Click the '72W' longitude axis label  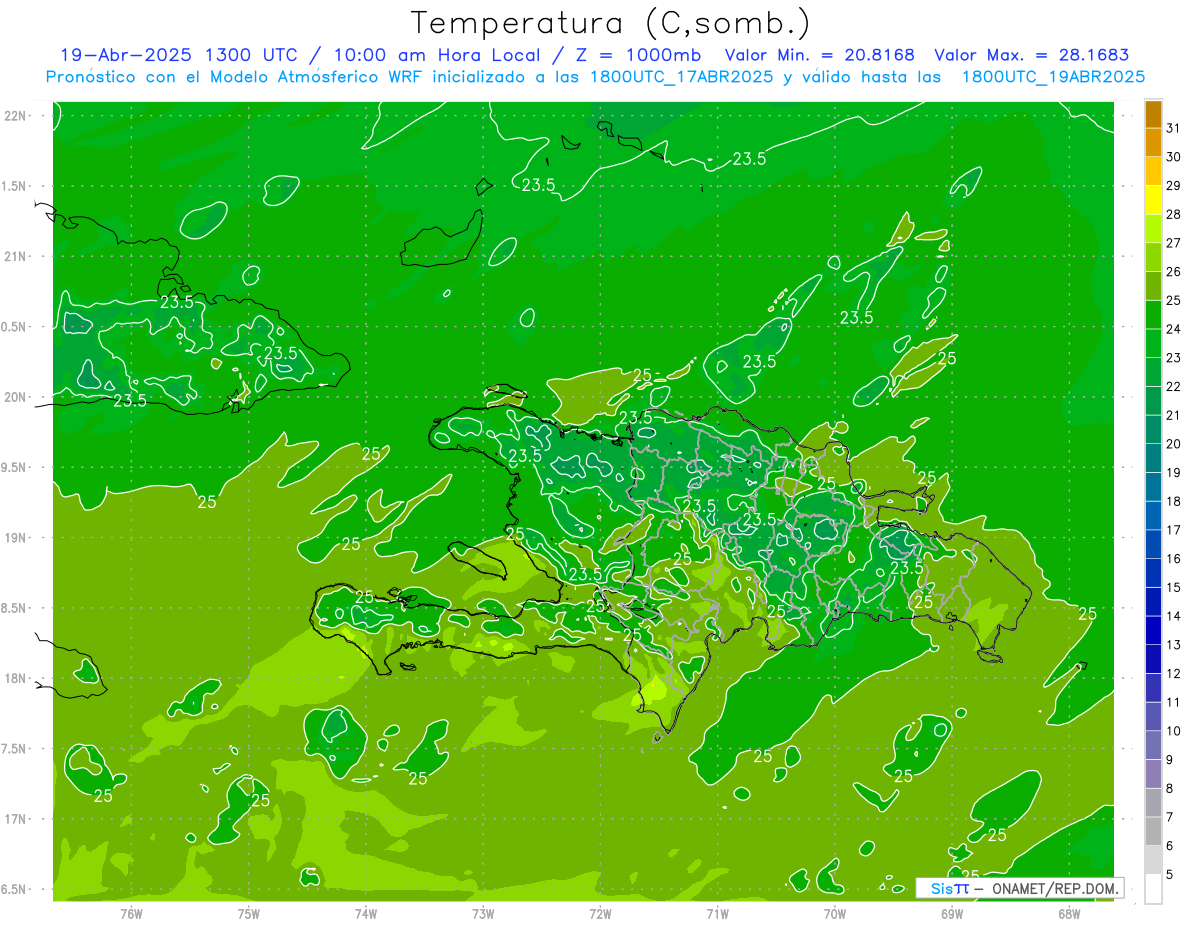(x=600, y=914)
